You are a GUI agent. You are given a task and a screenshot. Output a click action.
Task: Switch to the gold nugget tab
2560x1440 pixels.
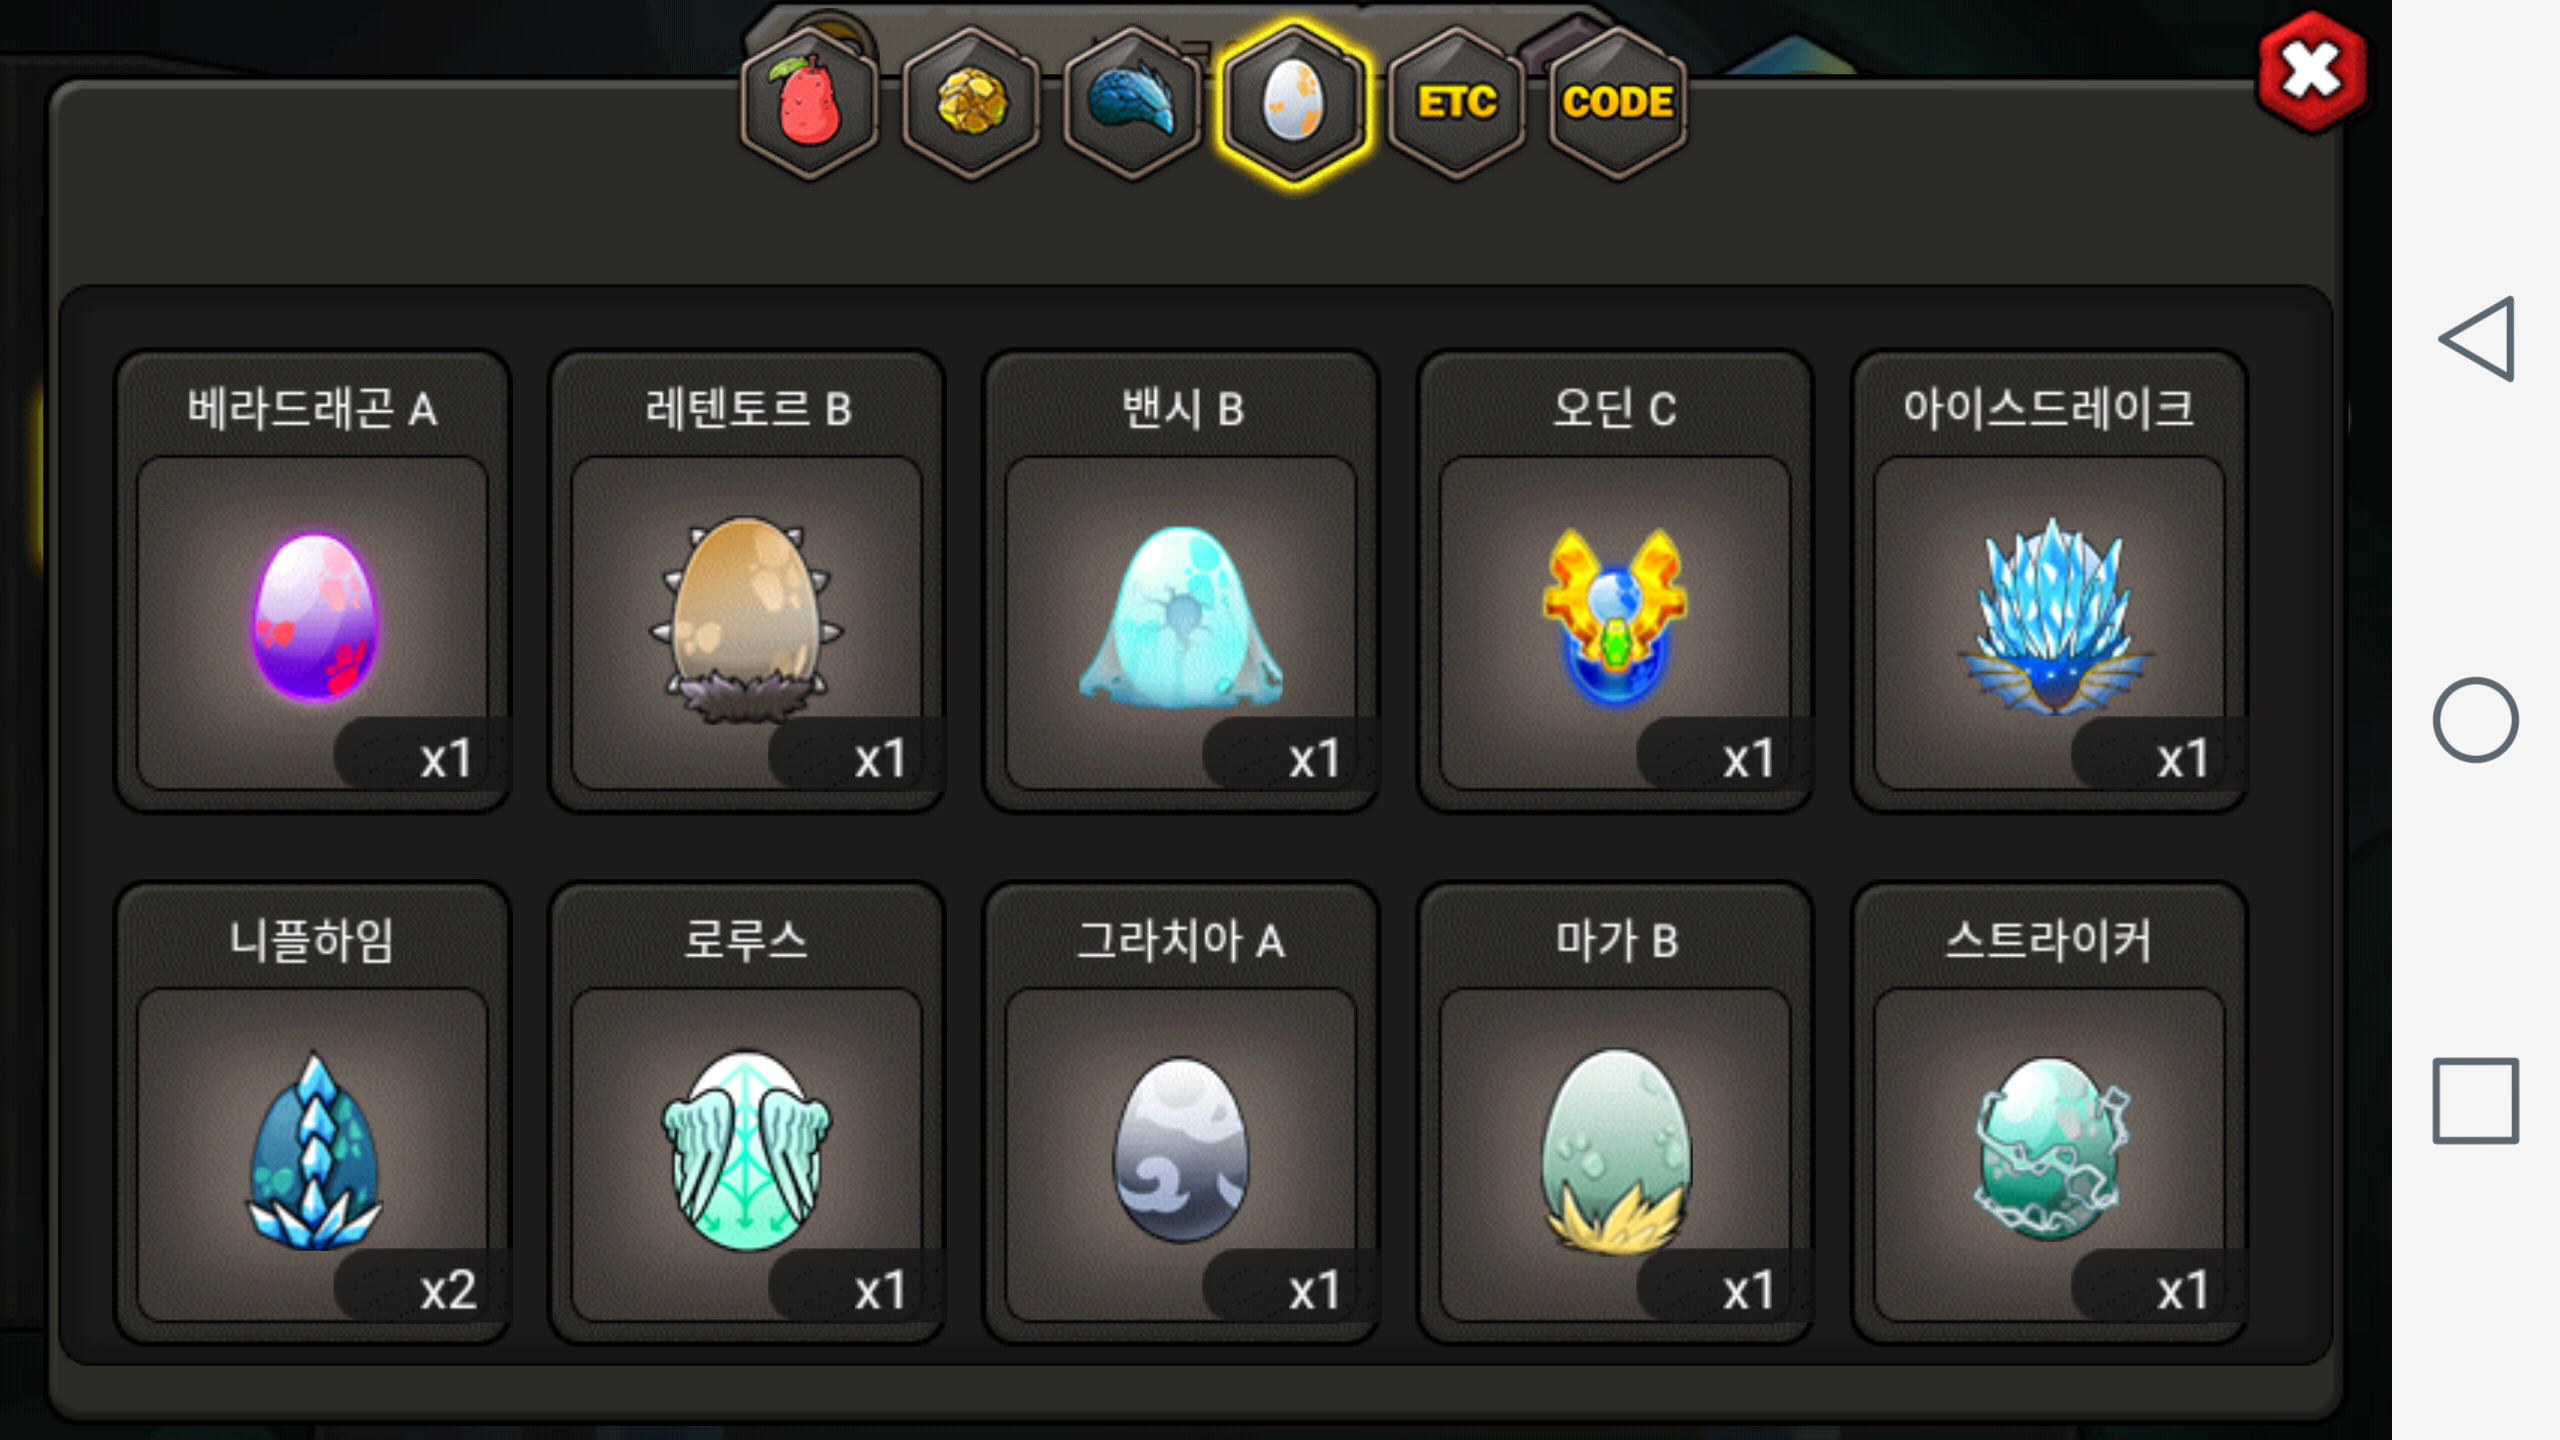click(971, 104)
